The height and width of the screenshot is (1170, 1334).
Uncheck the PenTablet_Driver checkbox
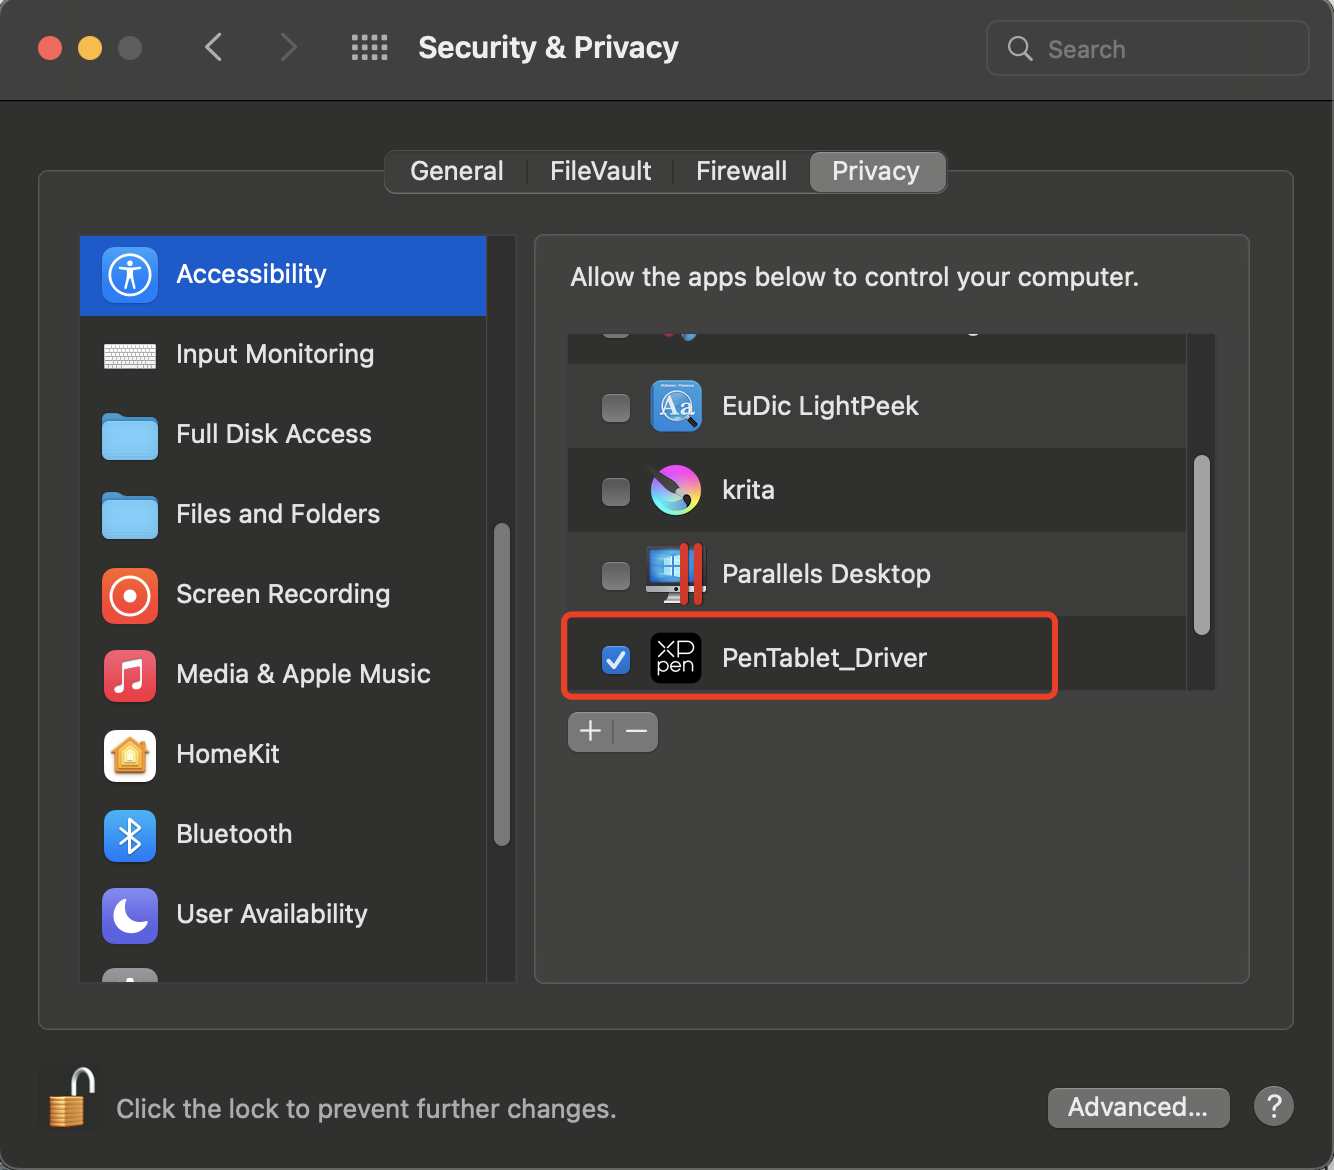pos(616,659)
